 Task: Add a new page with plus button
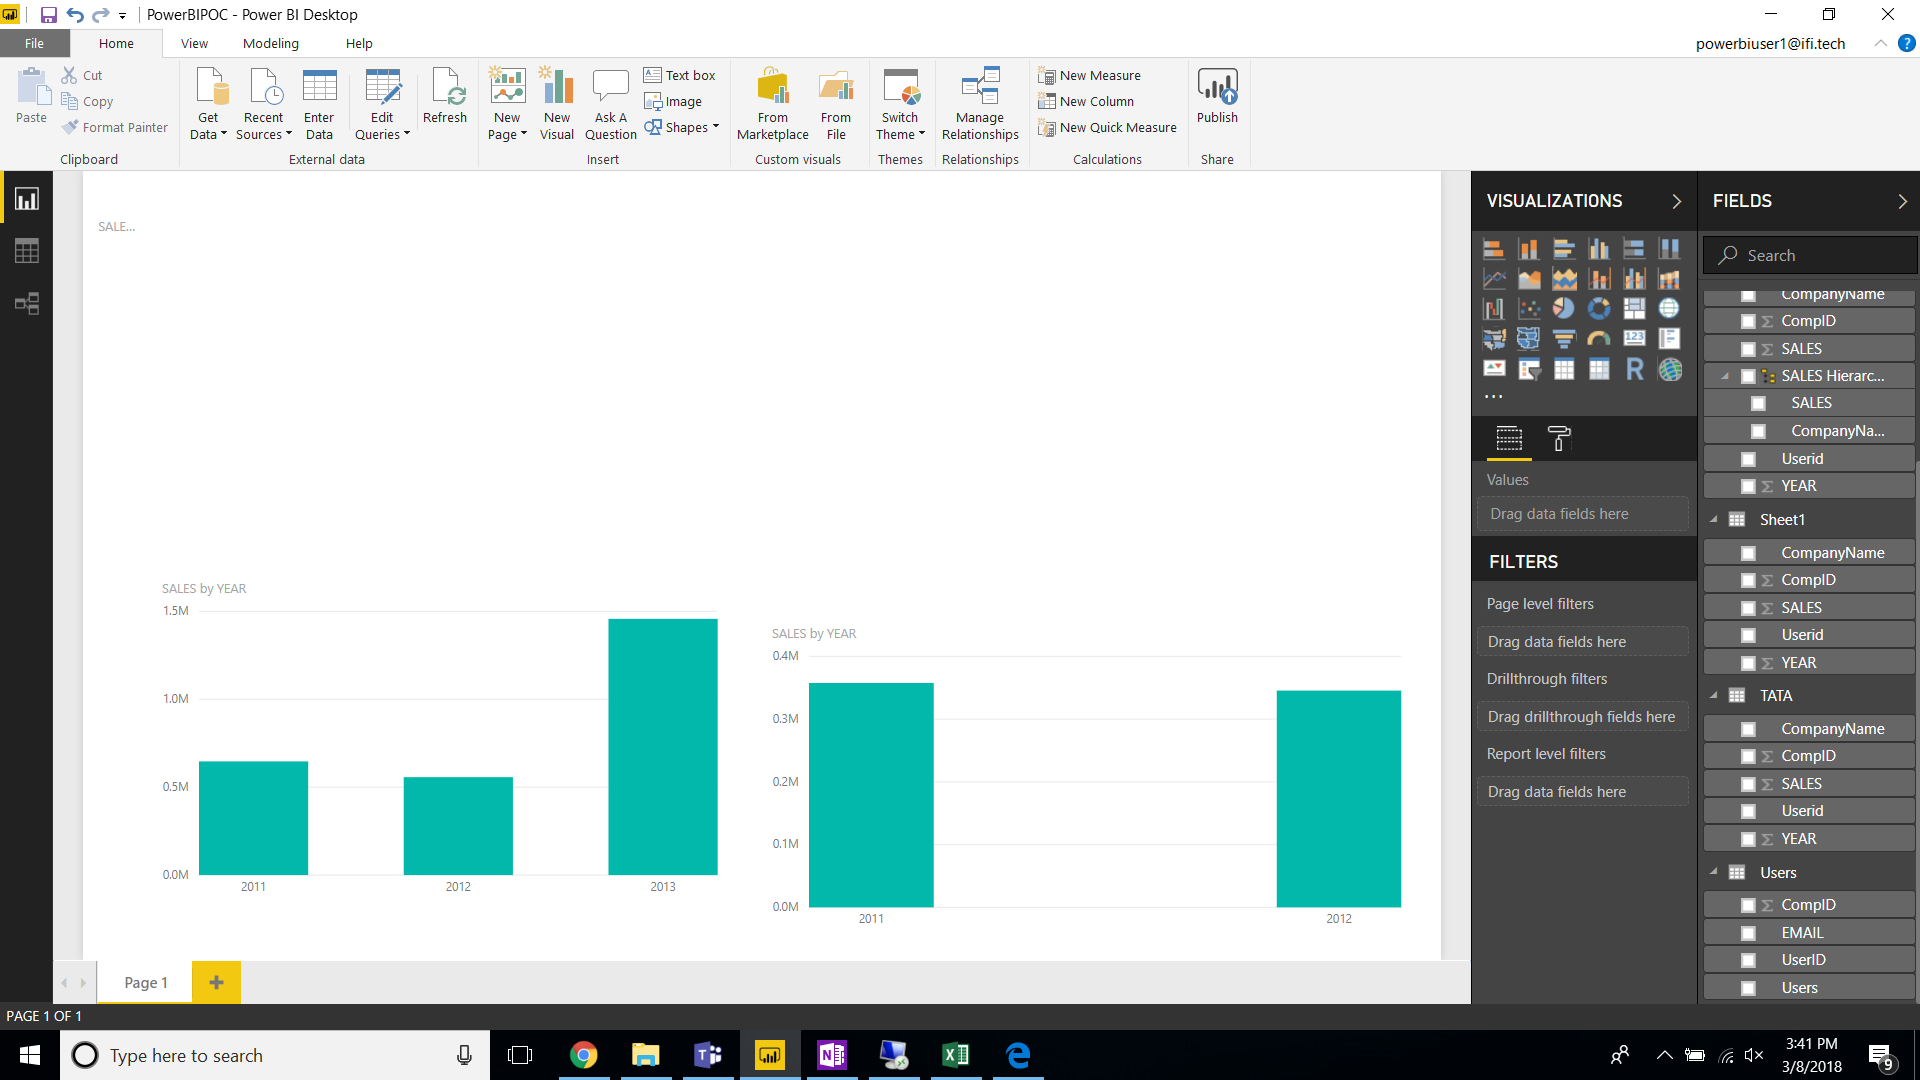(216, 983)
